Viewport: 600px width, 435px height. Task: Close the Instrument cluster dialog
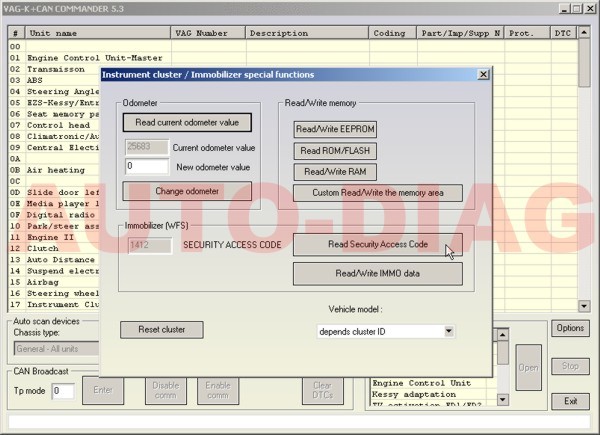click(483, 74)
